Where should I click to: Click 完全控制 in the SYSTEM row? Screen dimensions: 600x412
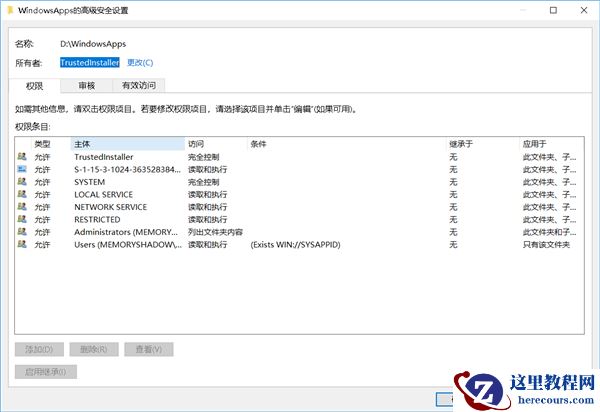click(x=204, y=182)
